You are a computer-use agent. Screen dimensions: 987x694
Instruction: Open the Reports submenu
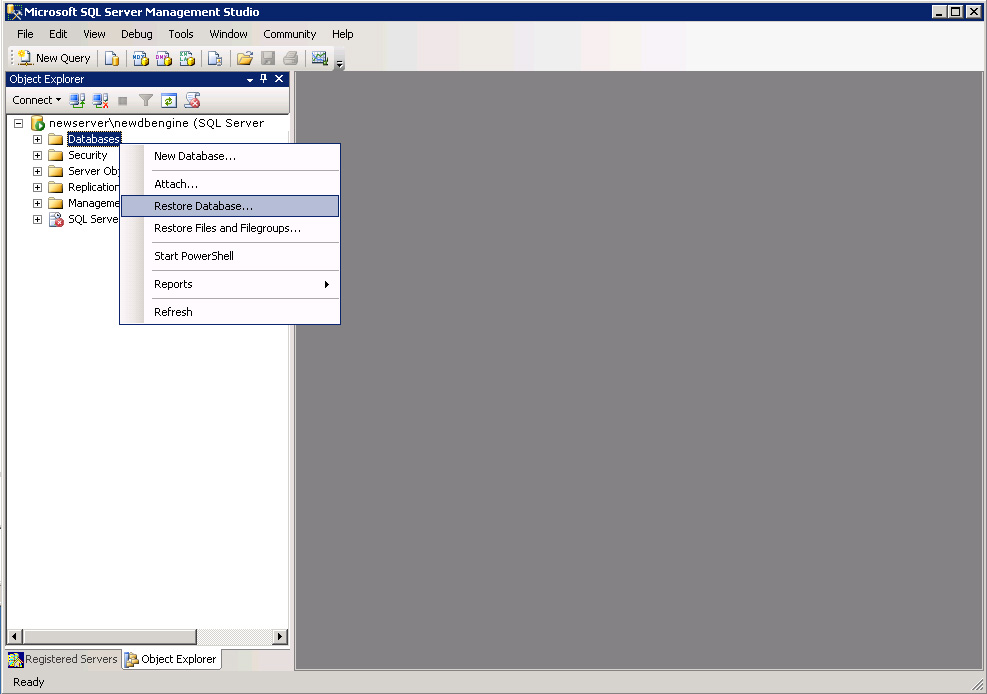coord(230,284)
